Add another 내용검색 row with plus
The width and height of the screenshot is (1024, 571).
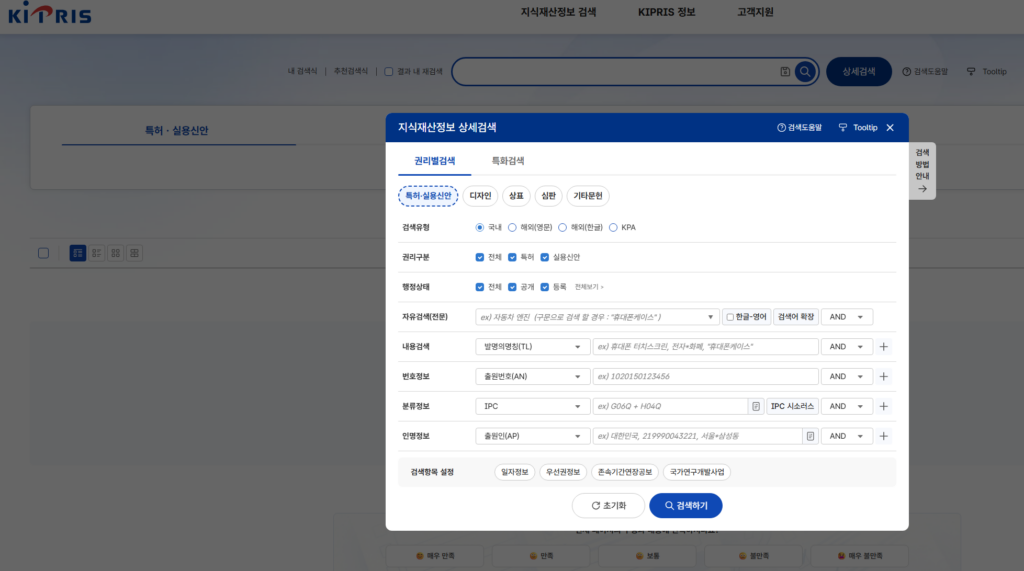[884, 347]
